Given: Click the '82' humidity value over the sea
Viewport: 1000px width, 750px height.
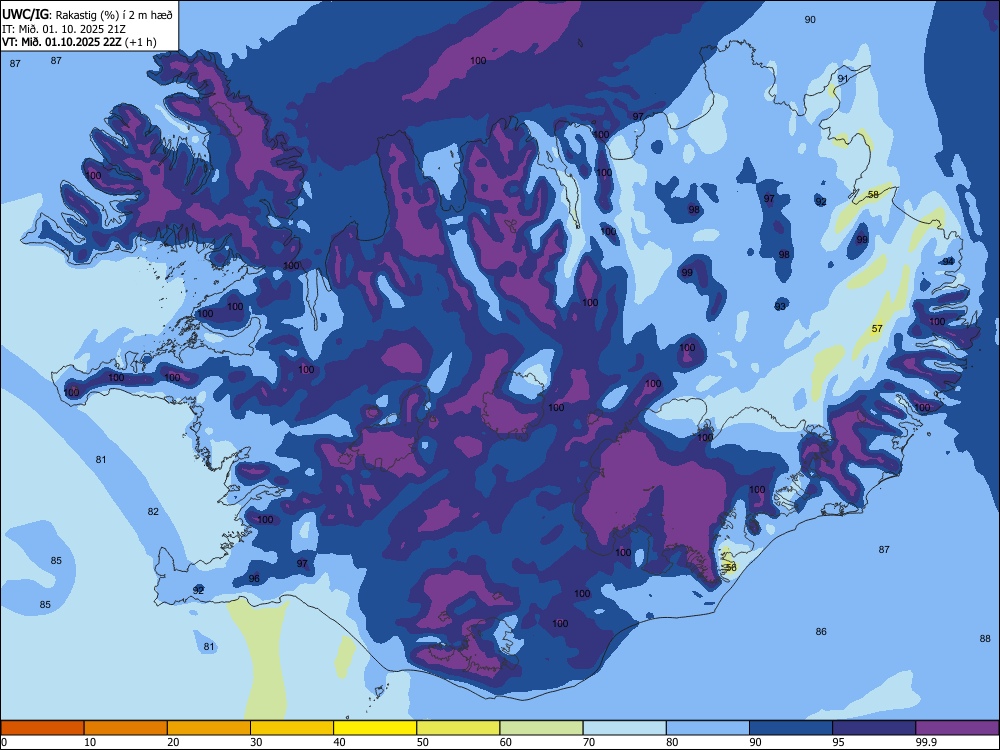Looking at the screenshot, I should [x=153, y=511].
